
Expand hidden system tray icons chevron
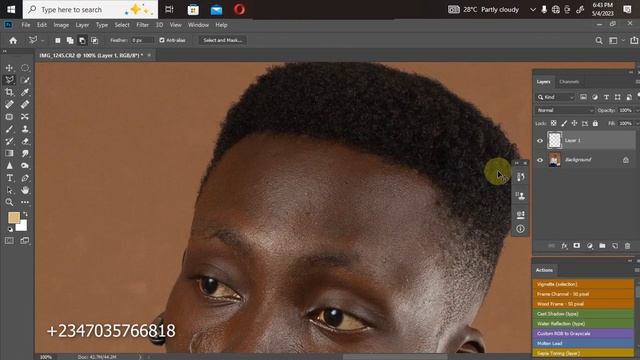533,9
